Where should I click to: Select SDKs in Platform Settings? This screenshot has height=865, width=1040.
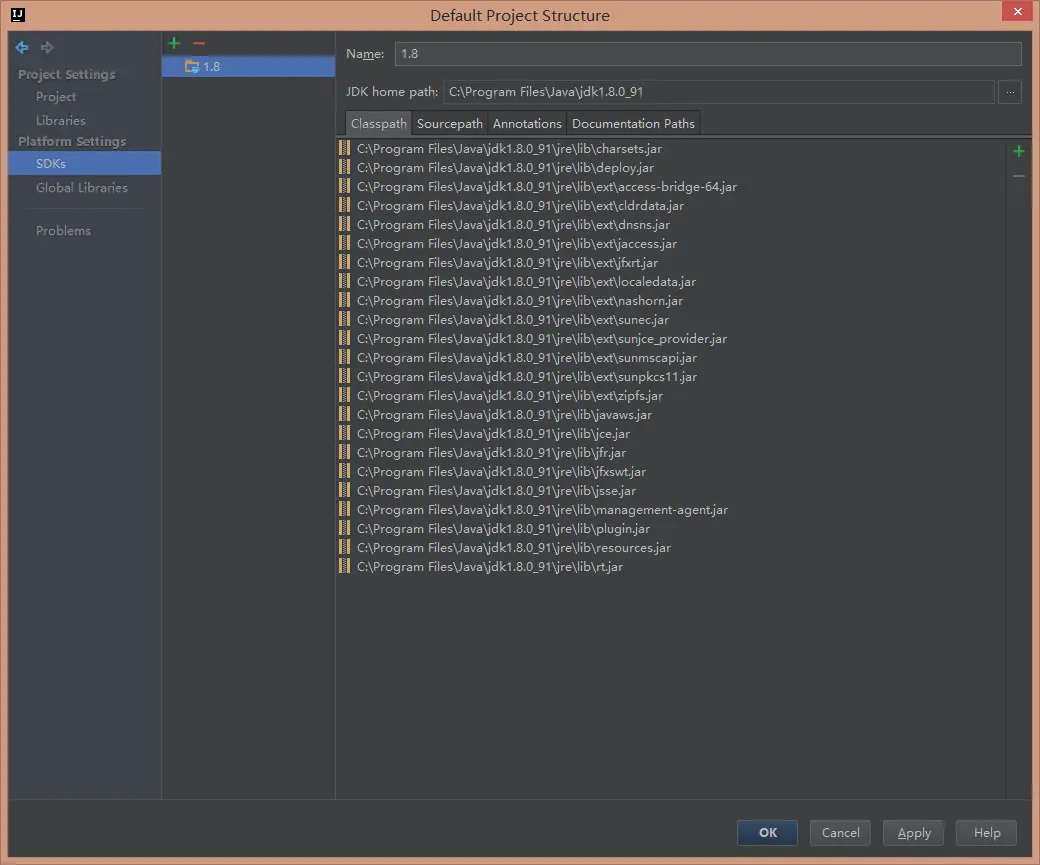[x=84, y=163]
